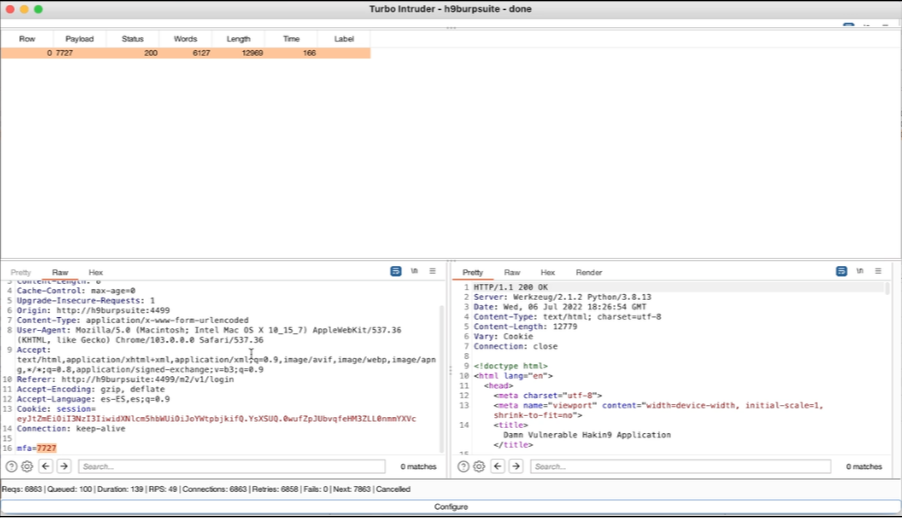The height and width of the screenshot is (518, 902).
Task: Open request search help icon
Action: (11, 466)
